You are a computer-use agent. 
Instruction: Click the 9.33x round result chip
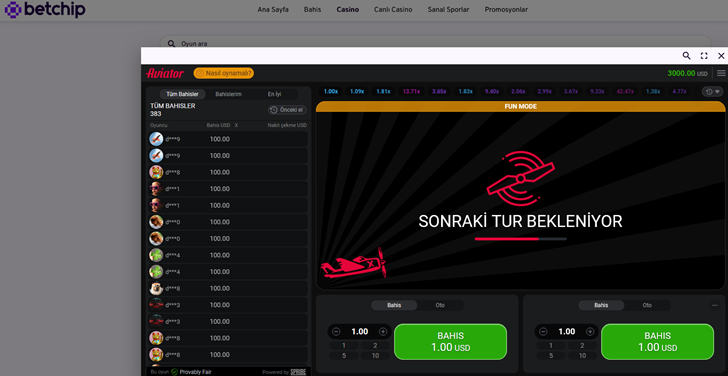pos(597,91)
